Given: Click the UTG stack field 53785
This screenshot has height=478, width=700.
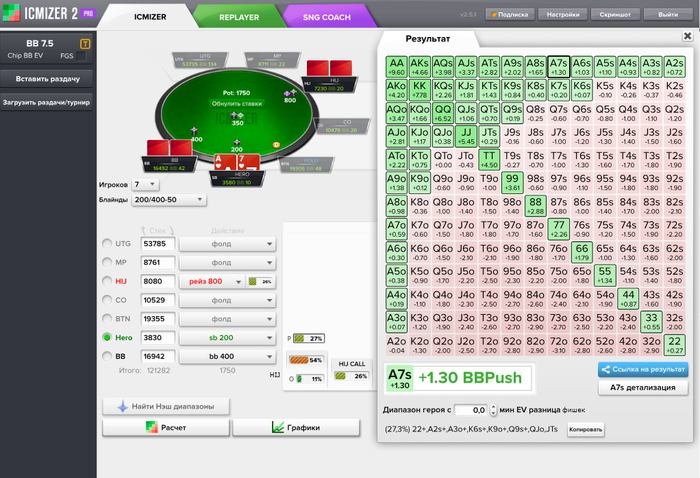Looking at the screenshot, I should (158, 244).
